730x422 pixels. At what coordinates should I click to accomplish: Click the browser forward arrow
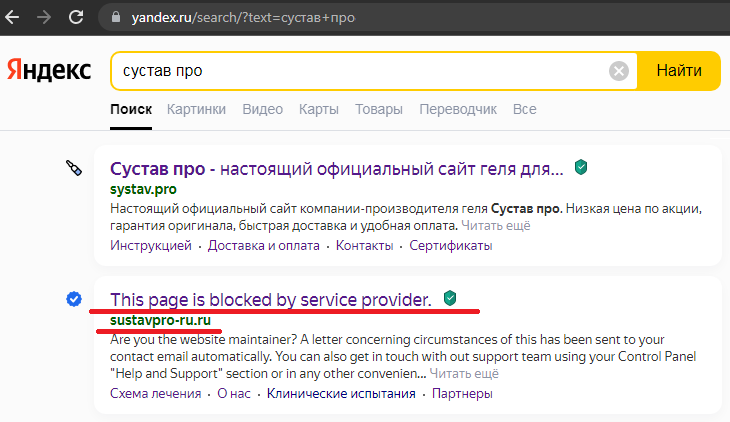tap(44, 18)
